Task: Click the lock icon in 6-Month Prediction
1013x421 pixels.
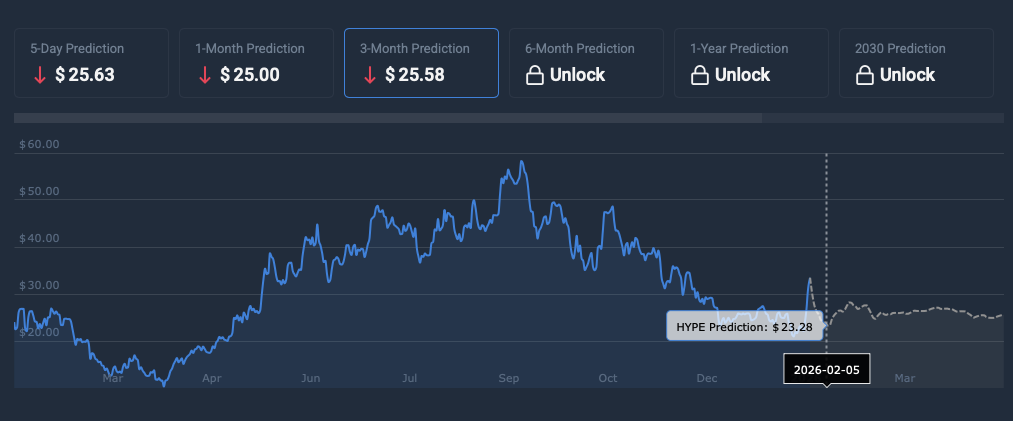Action: (x=535, y=75)
